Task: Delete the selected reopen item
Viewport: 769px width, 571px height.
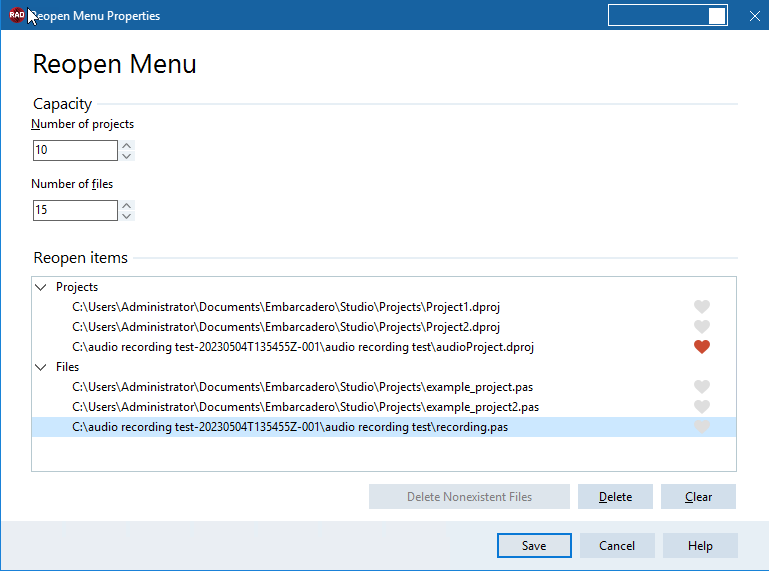Action: pyautogui.click(x=615, y=496)
